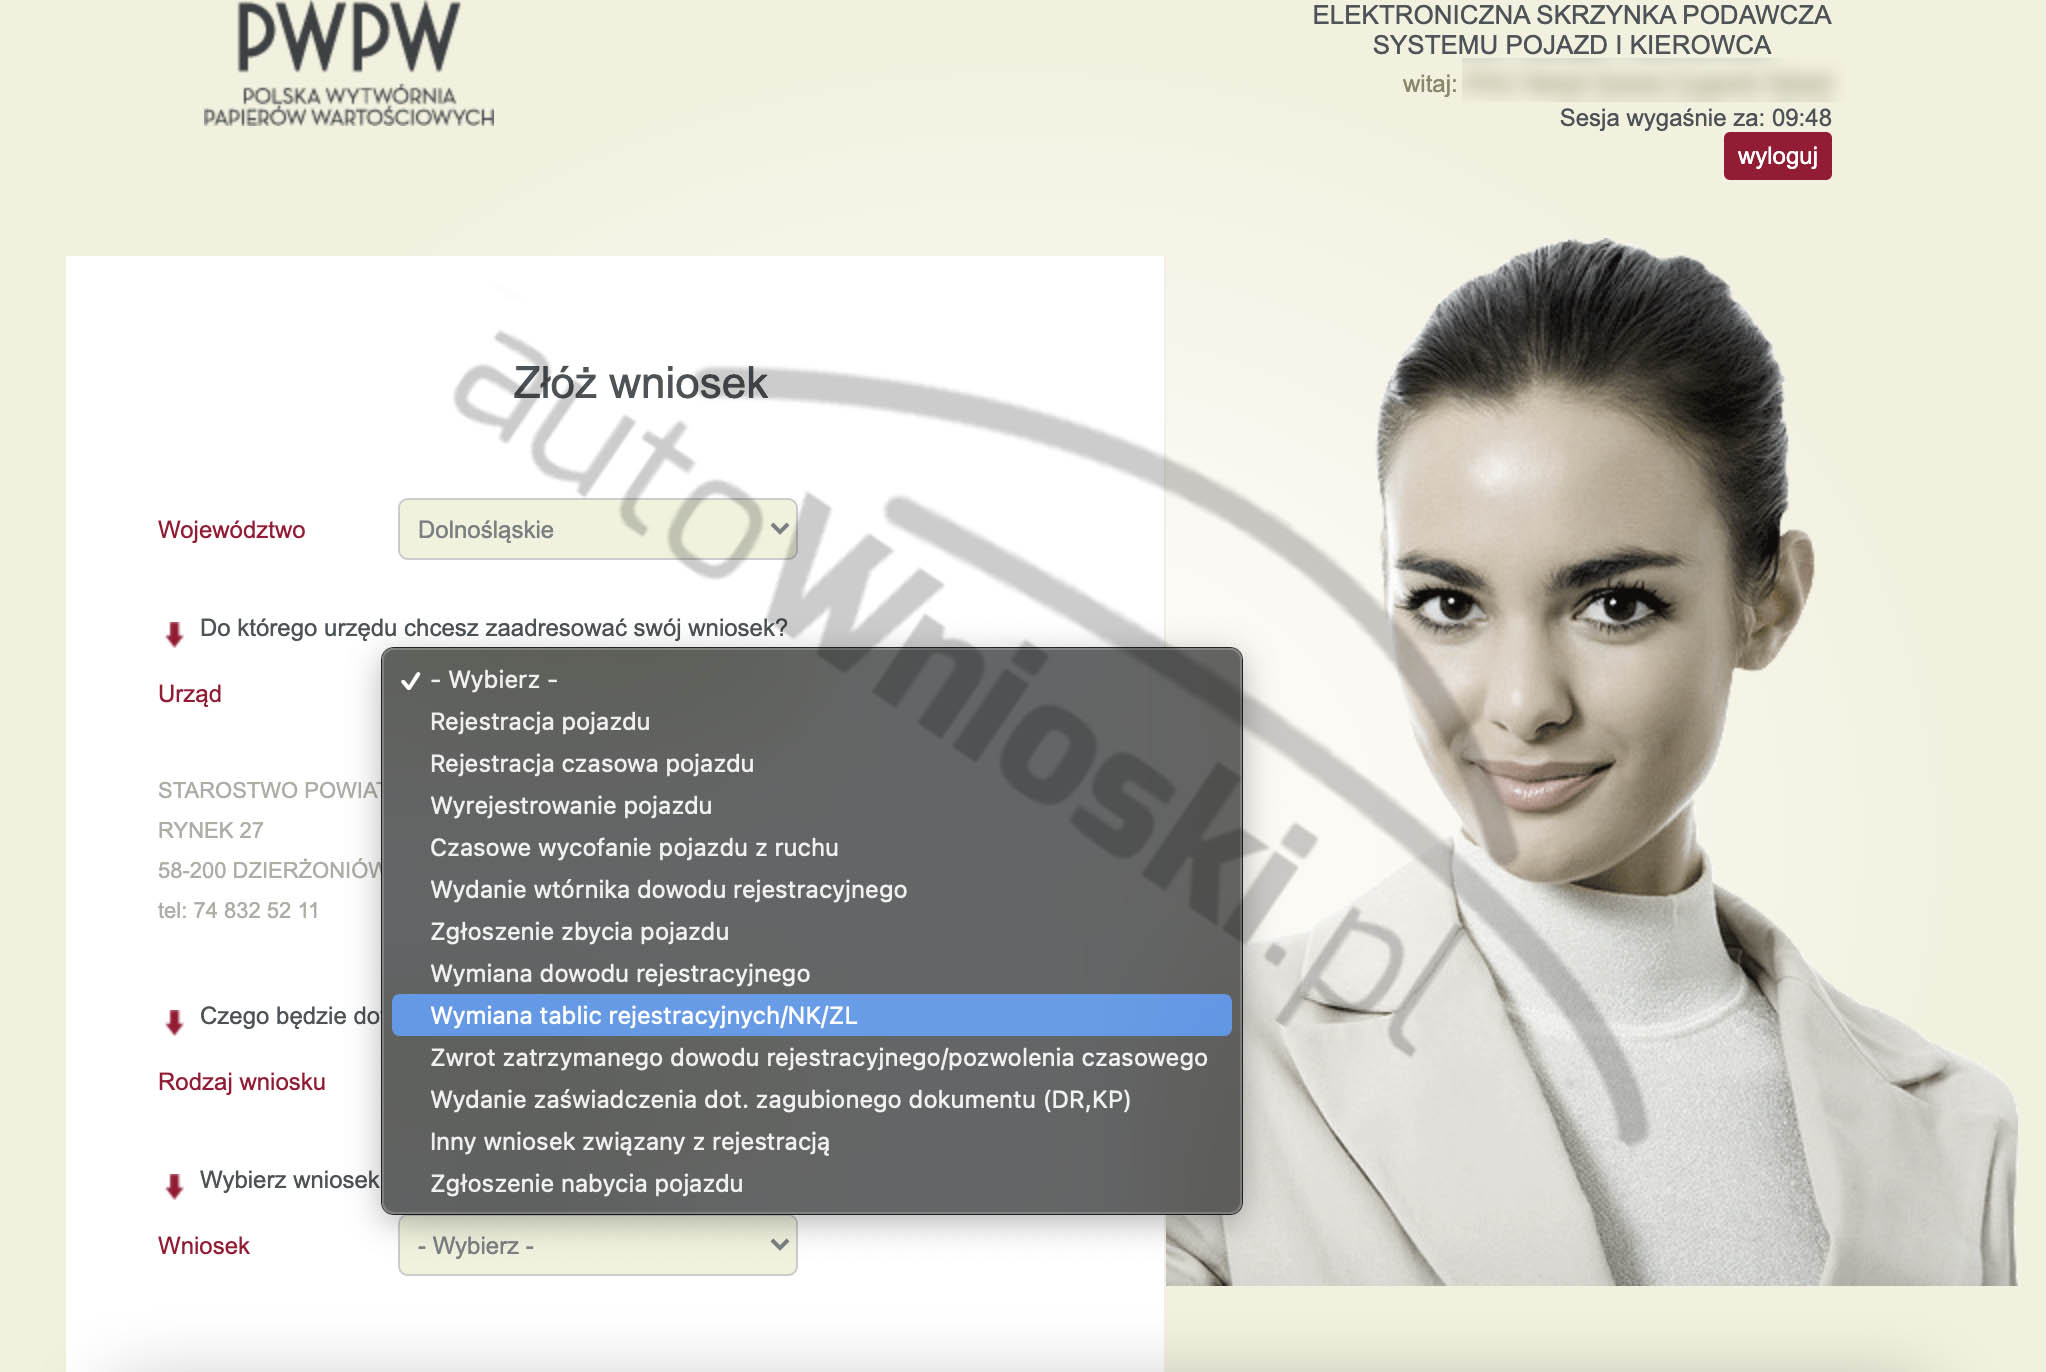
Task: Click the red arrow beside Czego będzie
Action: [174, 1021]
